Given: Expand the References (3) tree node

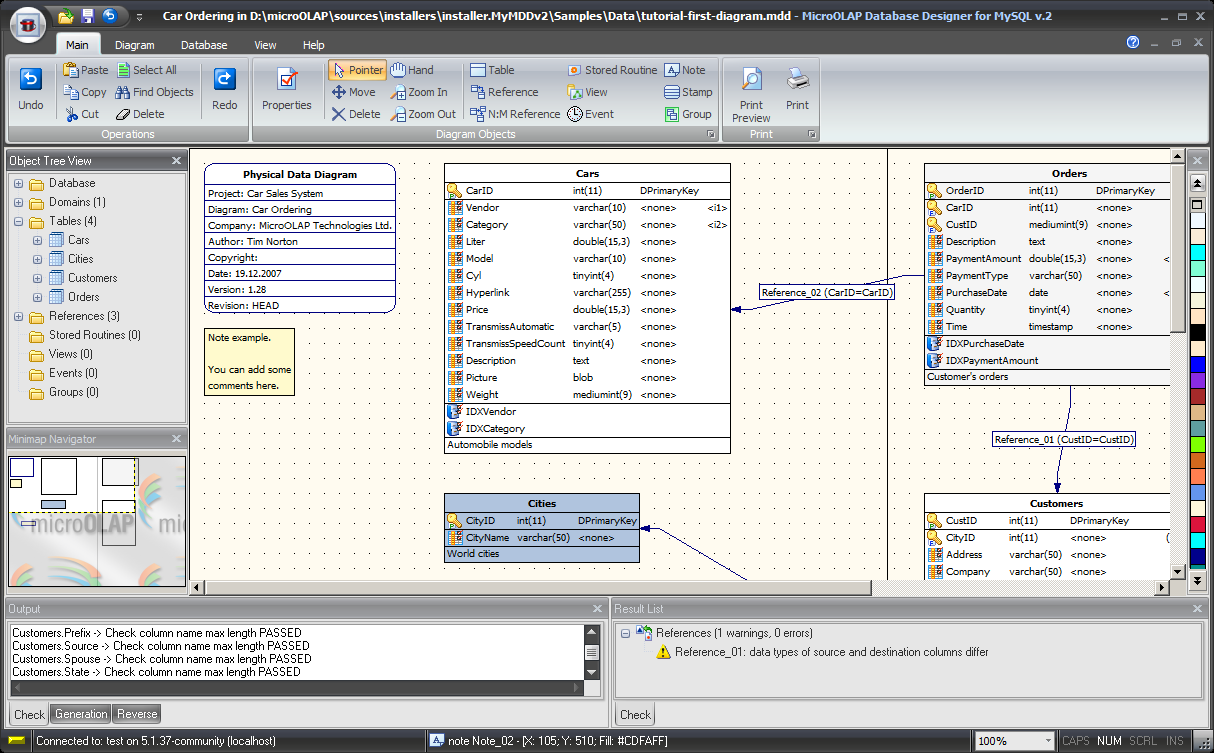Looking at the screenshot, I should pyautogui.click(x=19, y=317).
